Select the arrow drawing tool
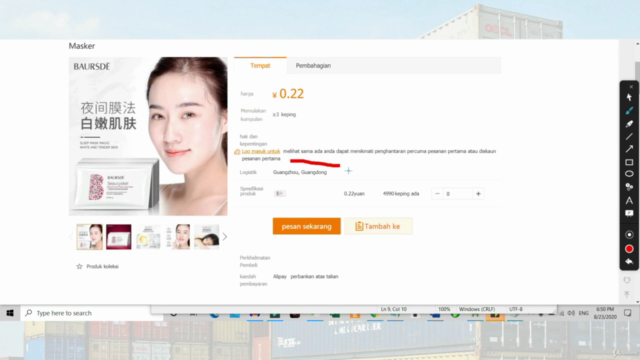The image size is (640, 360). (x=629, y=149)
